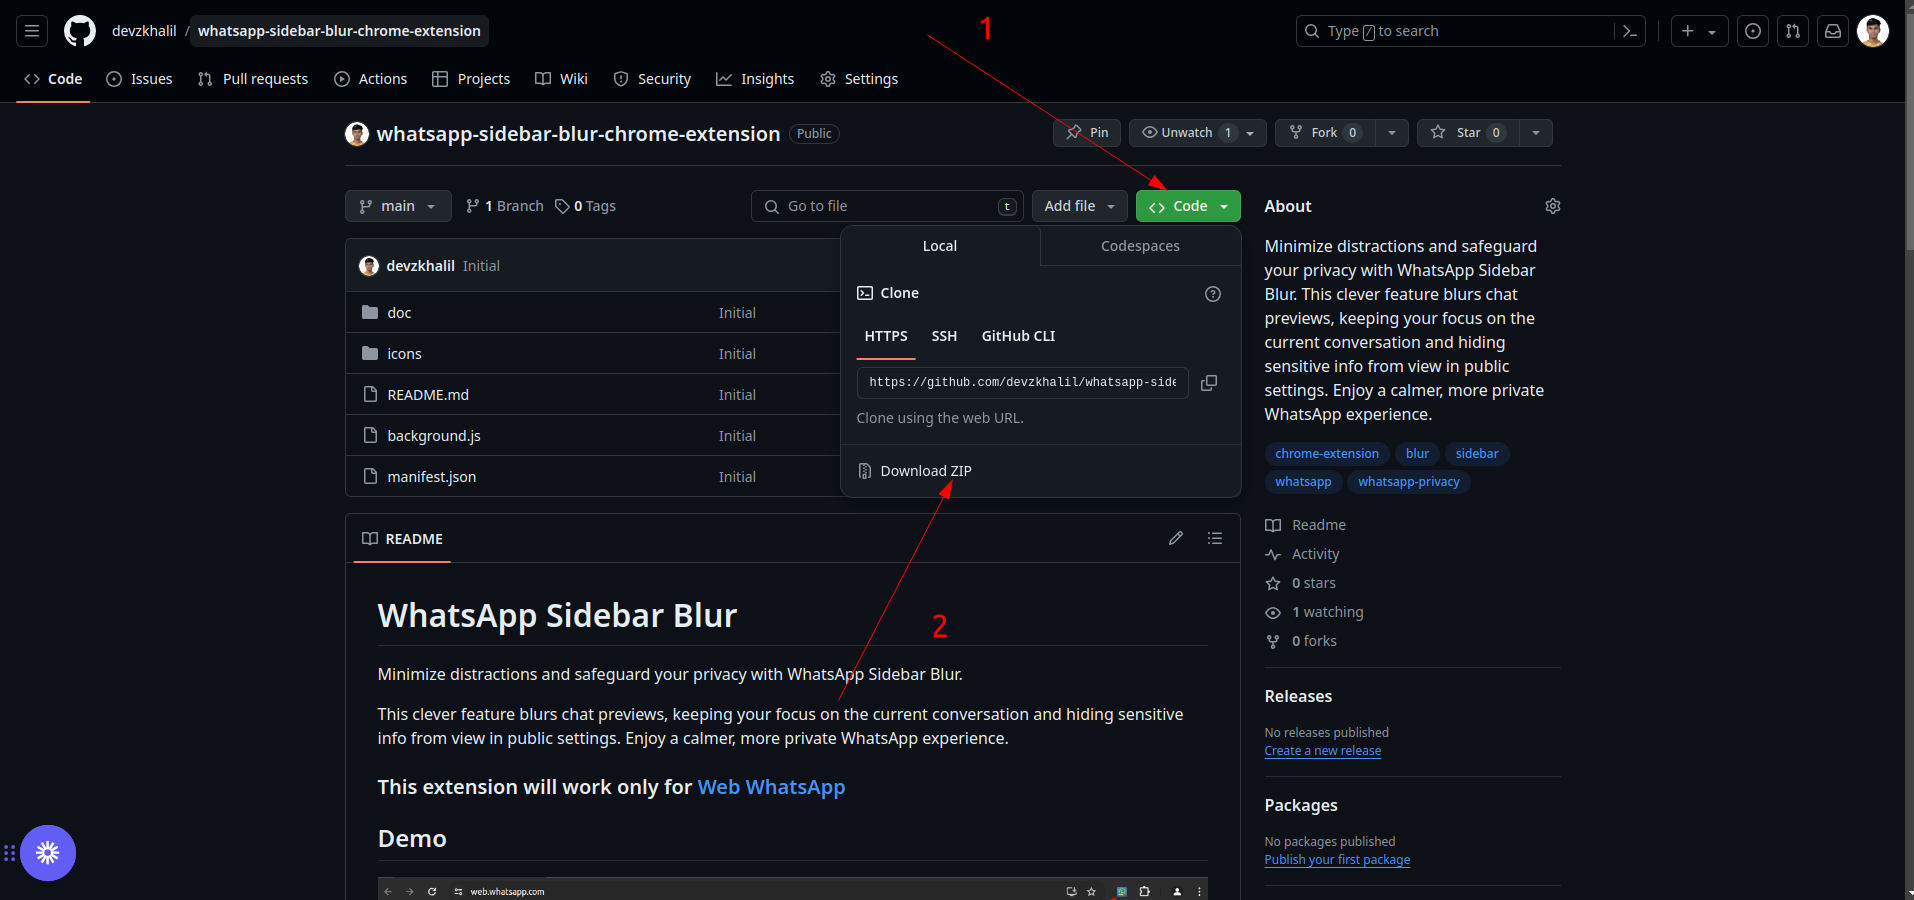Open user profile avatar menu
The width and height of the screenshot is (1914, 900).
1873,31
